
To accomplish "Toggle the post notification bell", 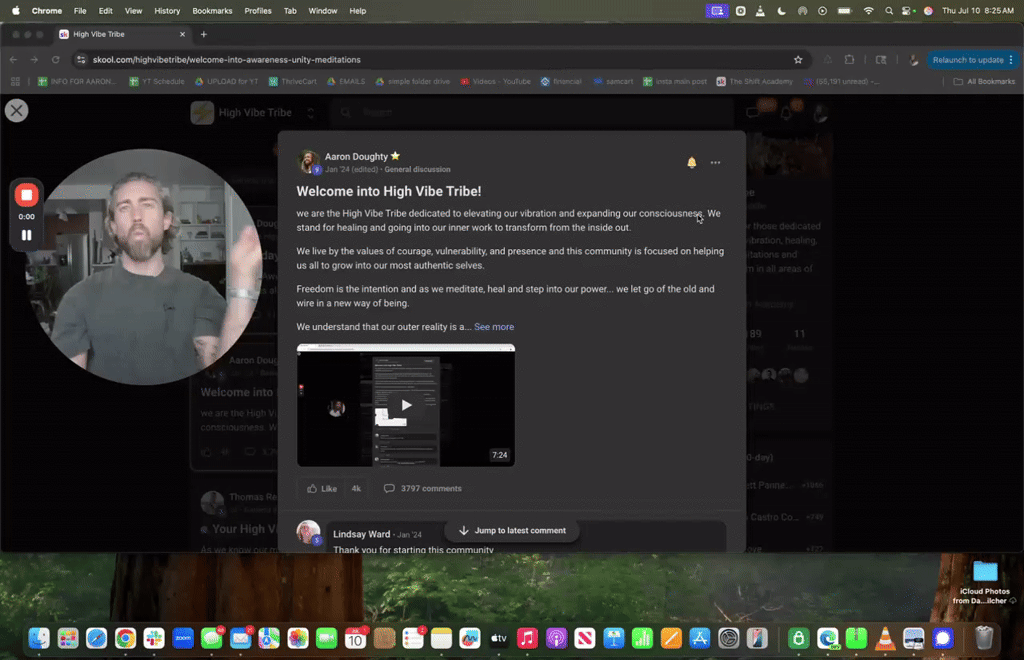I will point(692,163).
